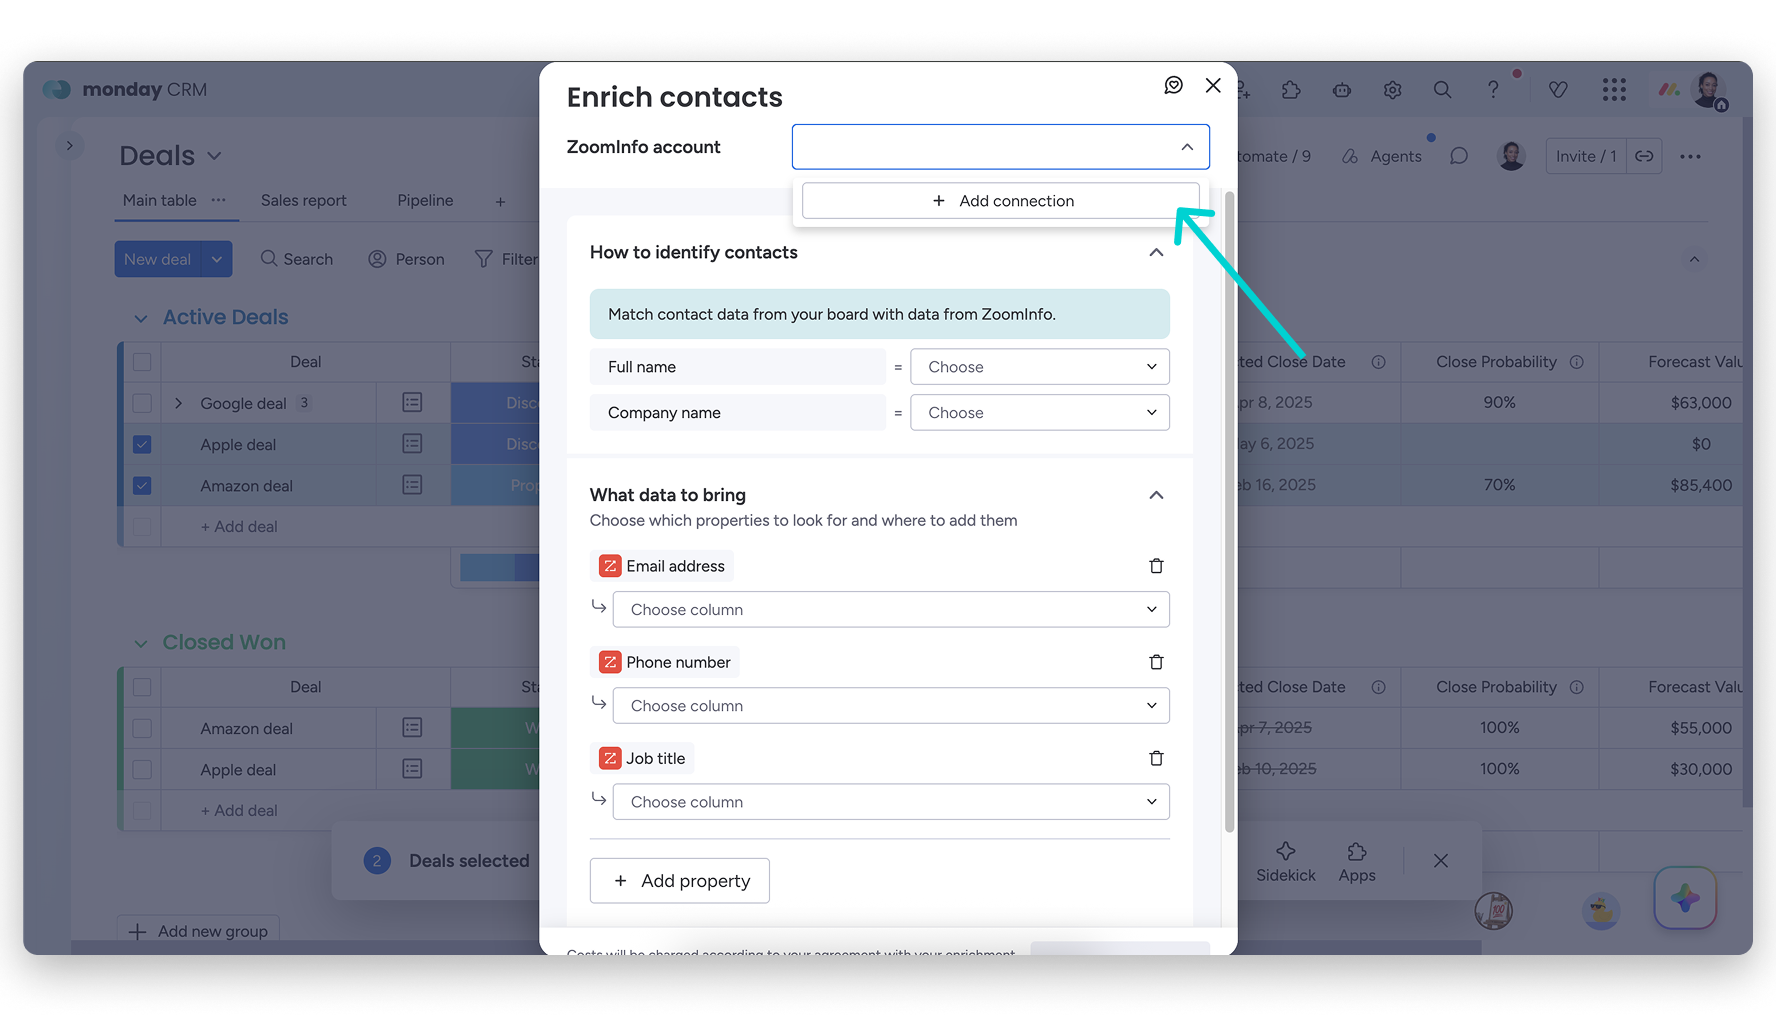Image resolution: width=1776 pixels, height=1015 pixels.
Task: Click Add new group button
Action: (x=198, y=931)
